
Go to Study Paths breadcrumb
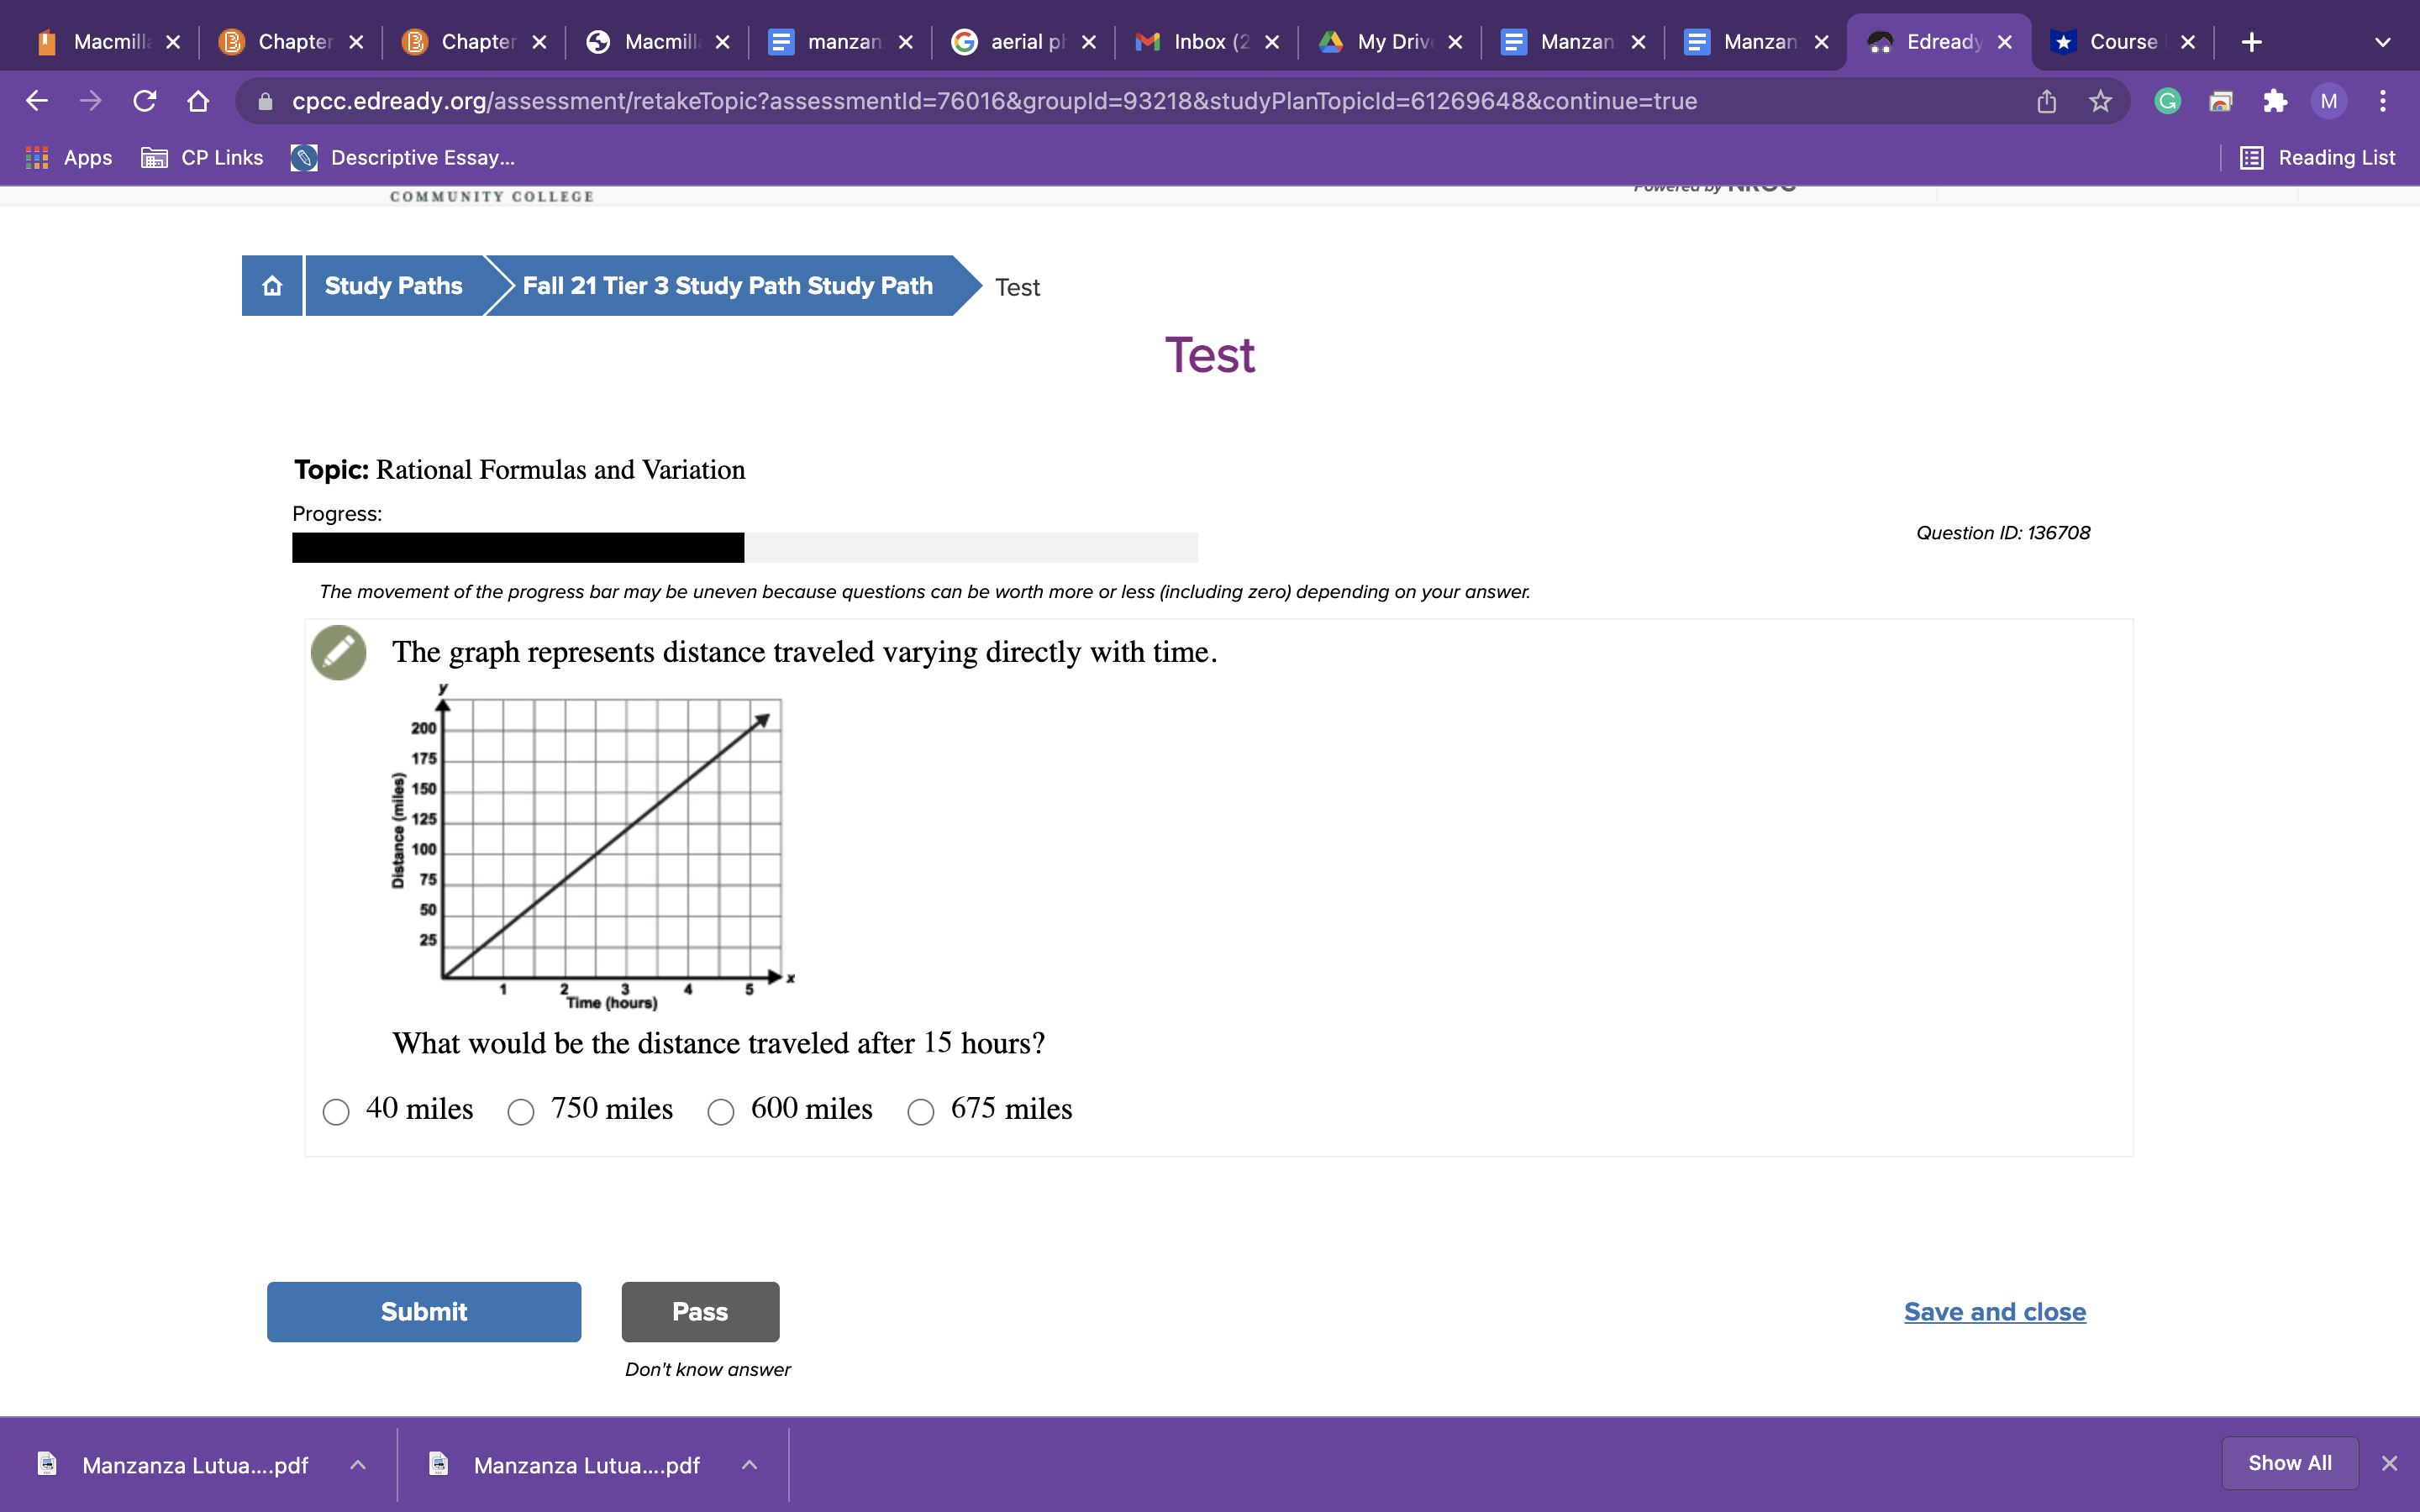393,286
